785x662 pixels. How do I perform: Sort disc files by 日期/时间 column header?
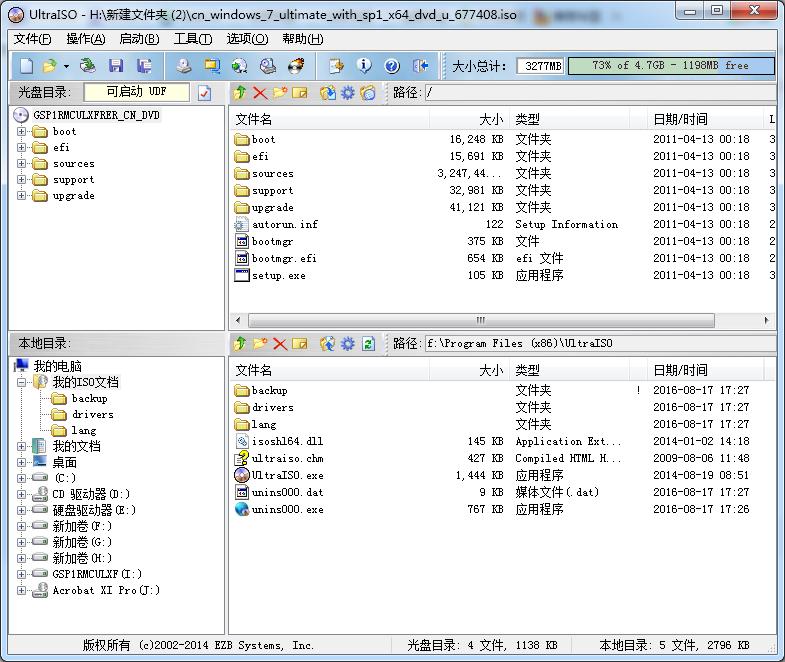pyautogui.click(x=705, y=119)
